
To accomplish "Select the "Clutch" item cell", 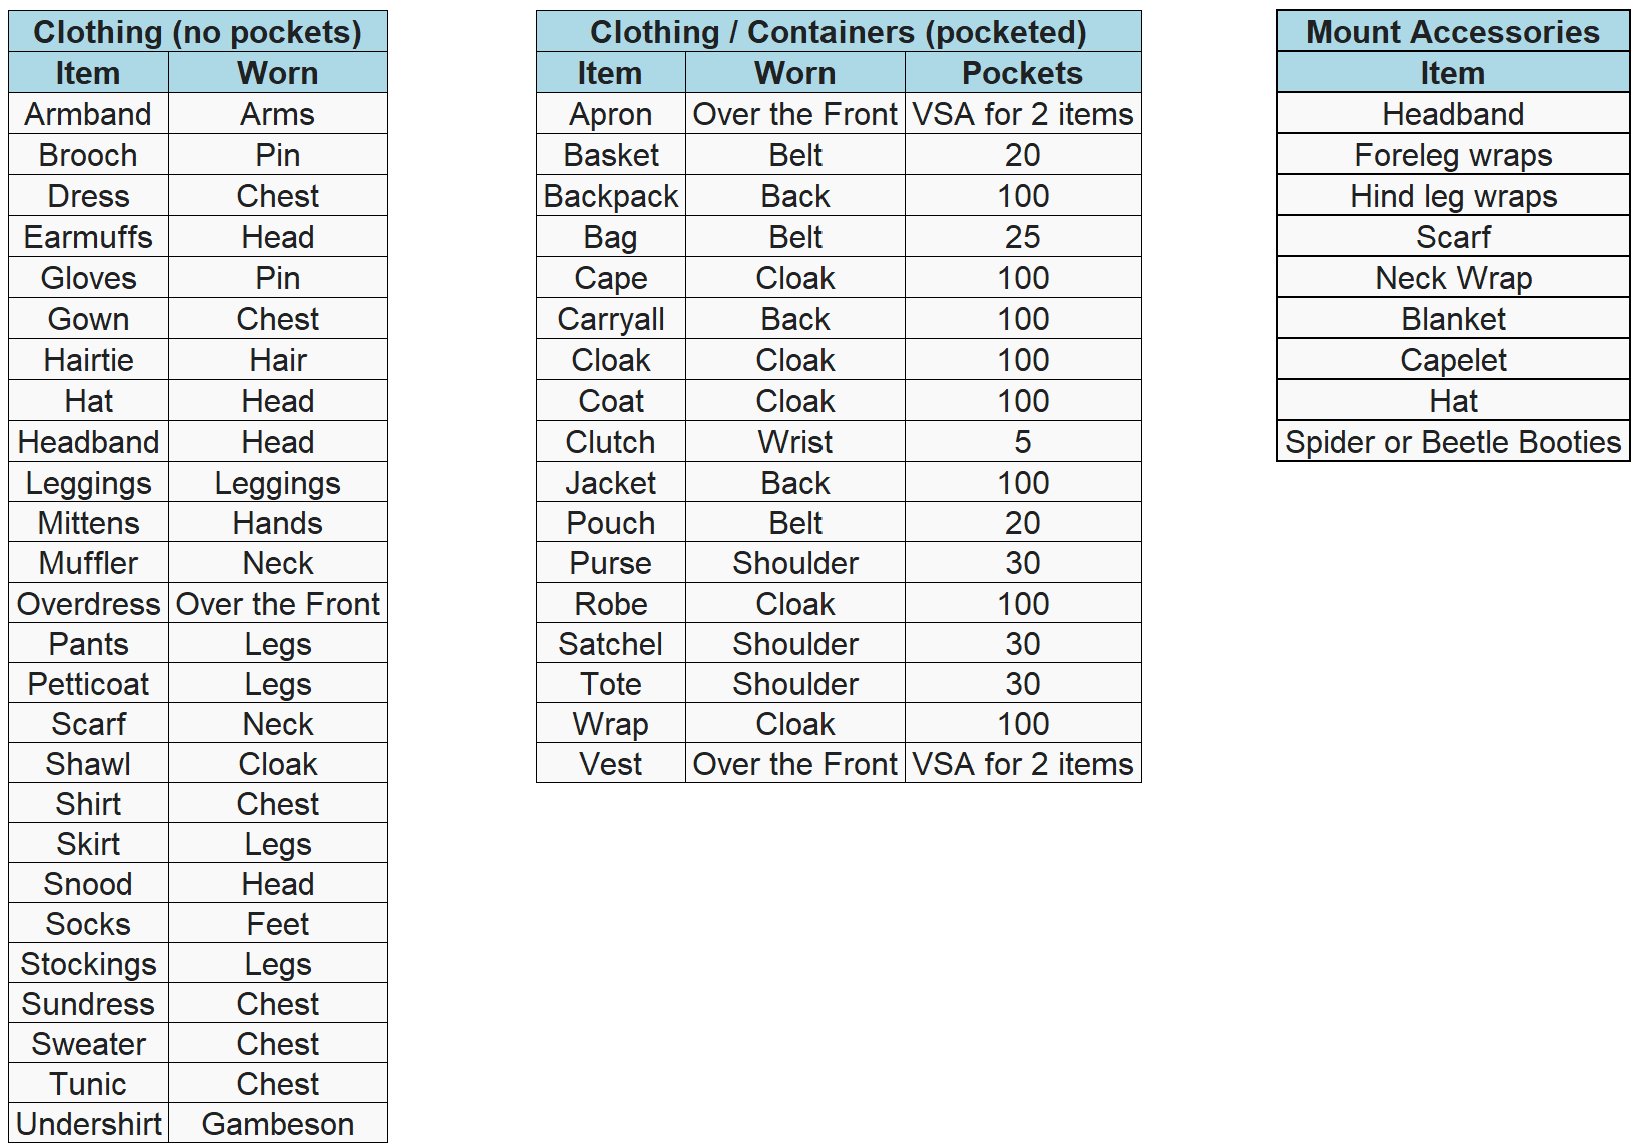I will click(610, 442).
